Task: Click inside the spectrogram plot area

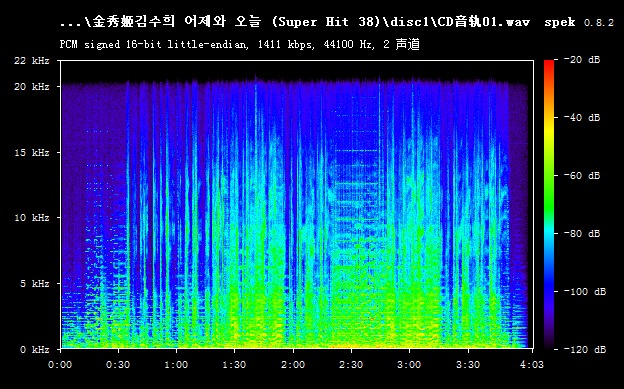Action: 296,205
